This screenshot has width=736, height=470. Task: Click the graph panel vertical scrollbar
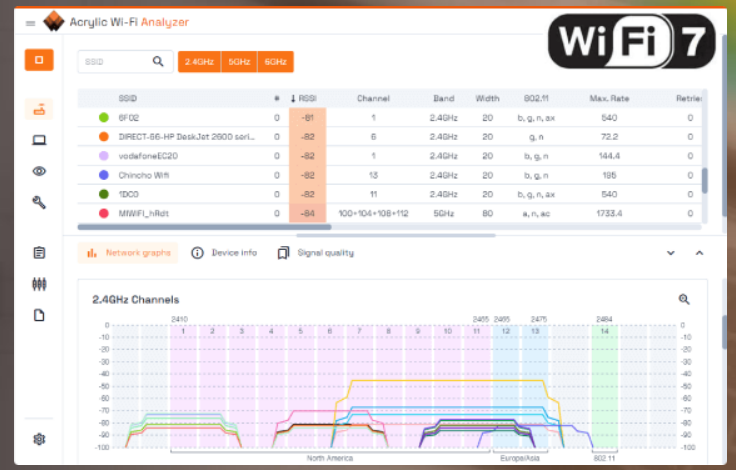pos(724,331)
